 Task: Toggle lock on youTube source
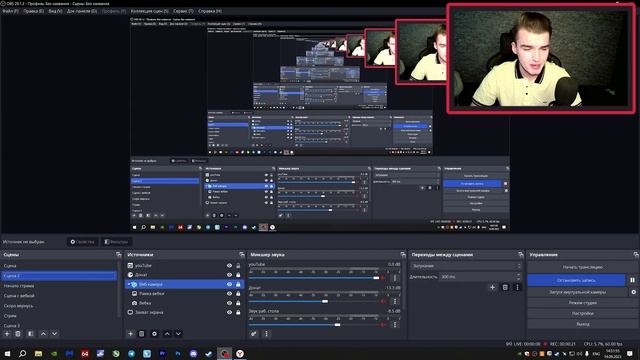[238, 266]
